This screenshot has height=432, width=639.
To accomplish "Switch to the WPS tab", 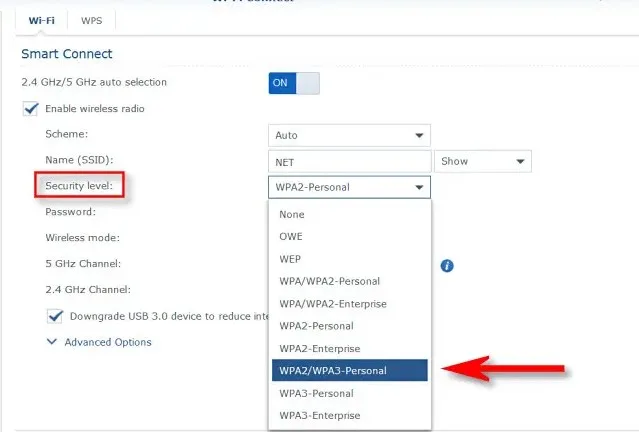I will pos(91,19).
